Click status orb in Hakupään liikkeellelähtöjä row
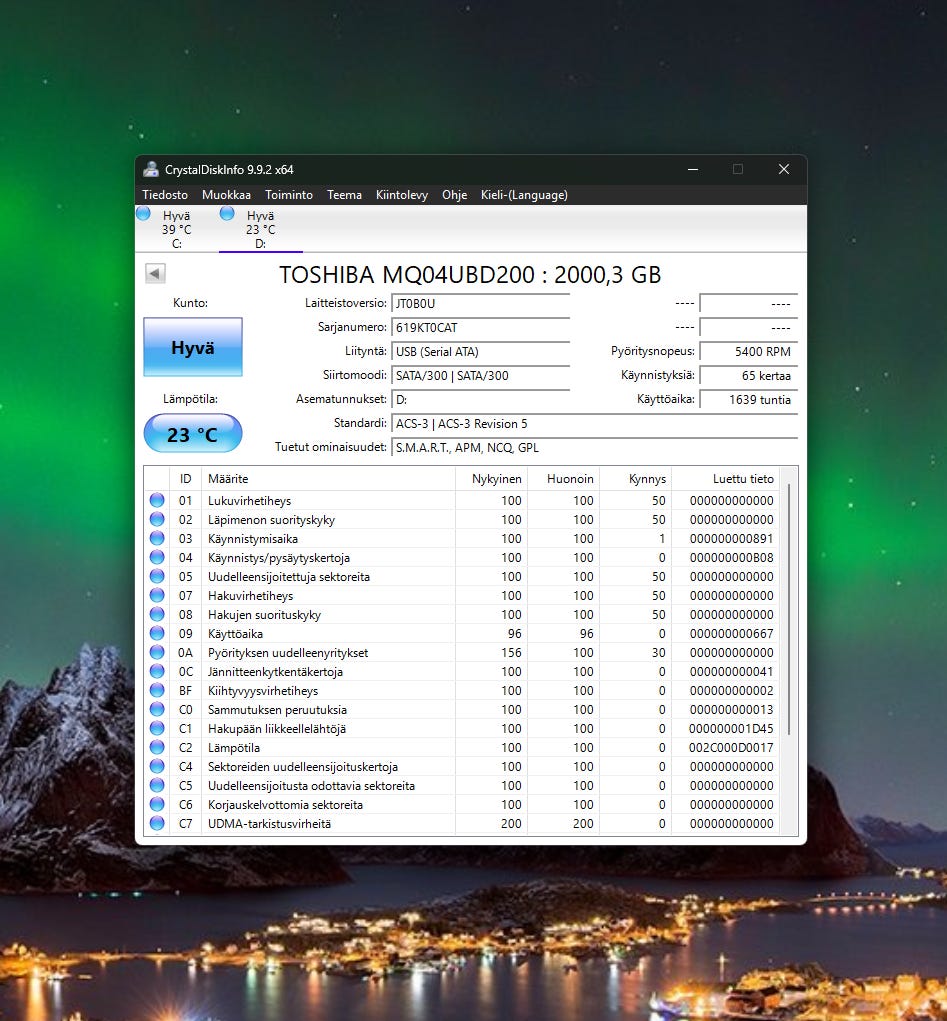This screenshot has height=1021, width=947. (157, 728)
